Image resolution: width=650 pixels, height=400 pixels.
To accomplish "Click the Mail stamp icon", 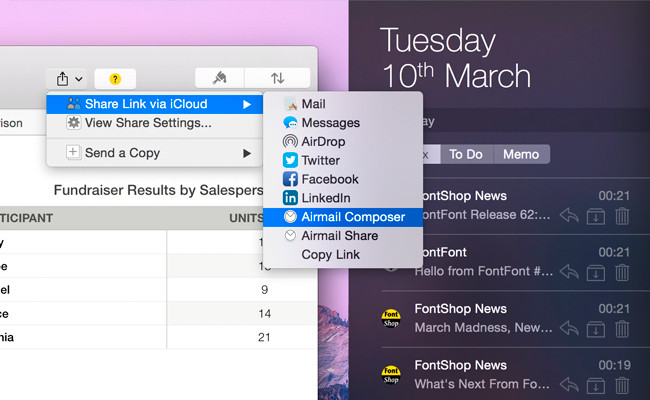I will click(x=290, y=104).
